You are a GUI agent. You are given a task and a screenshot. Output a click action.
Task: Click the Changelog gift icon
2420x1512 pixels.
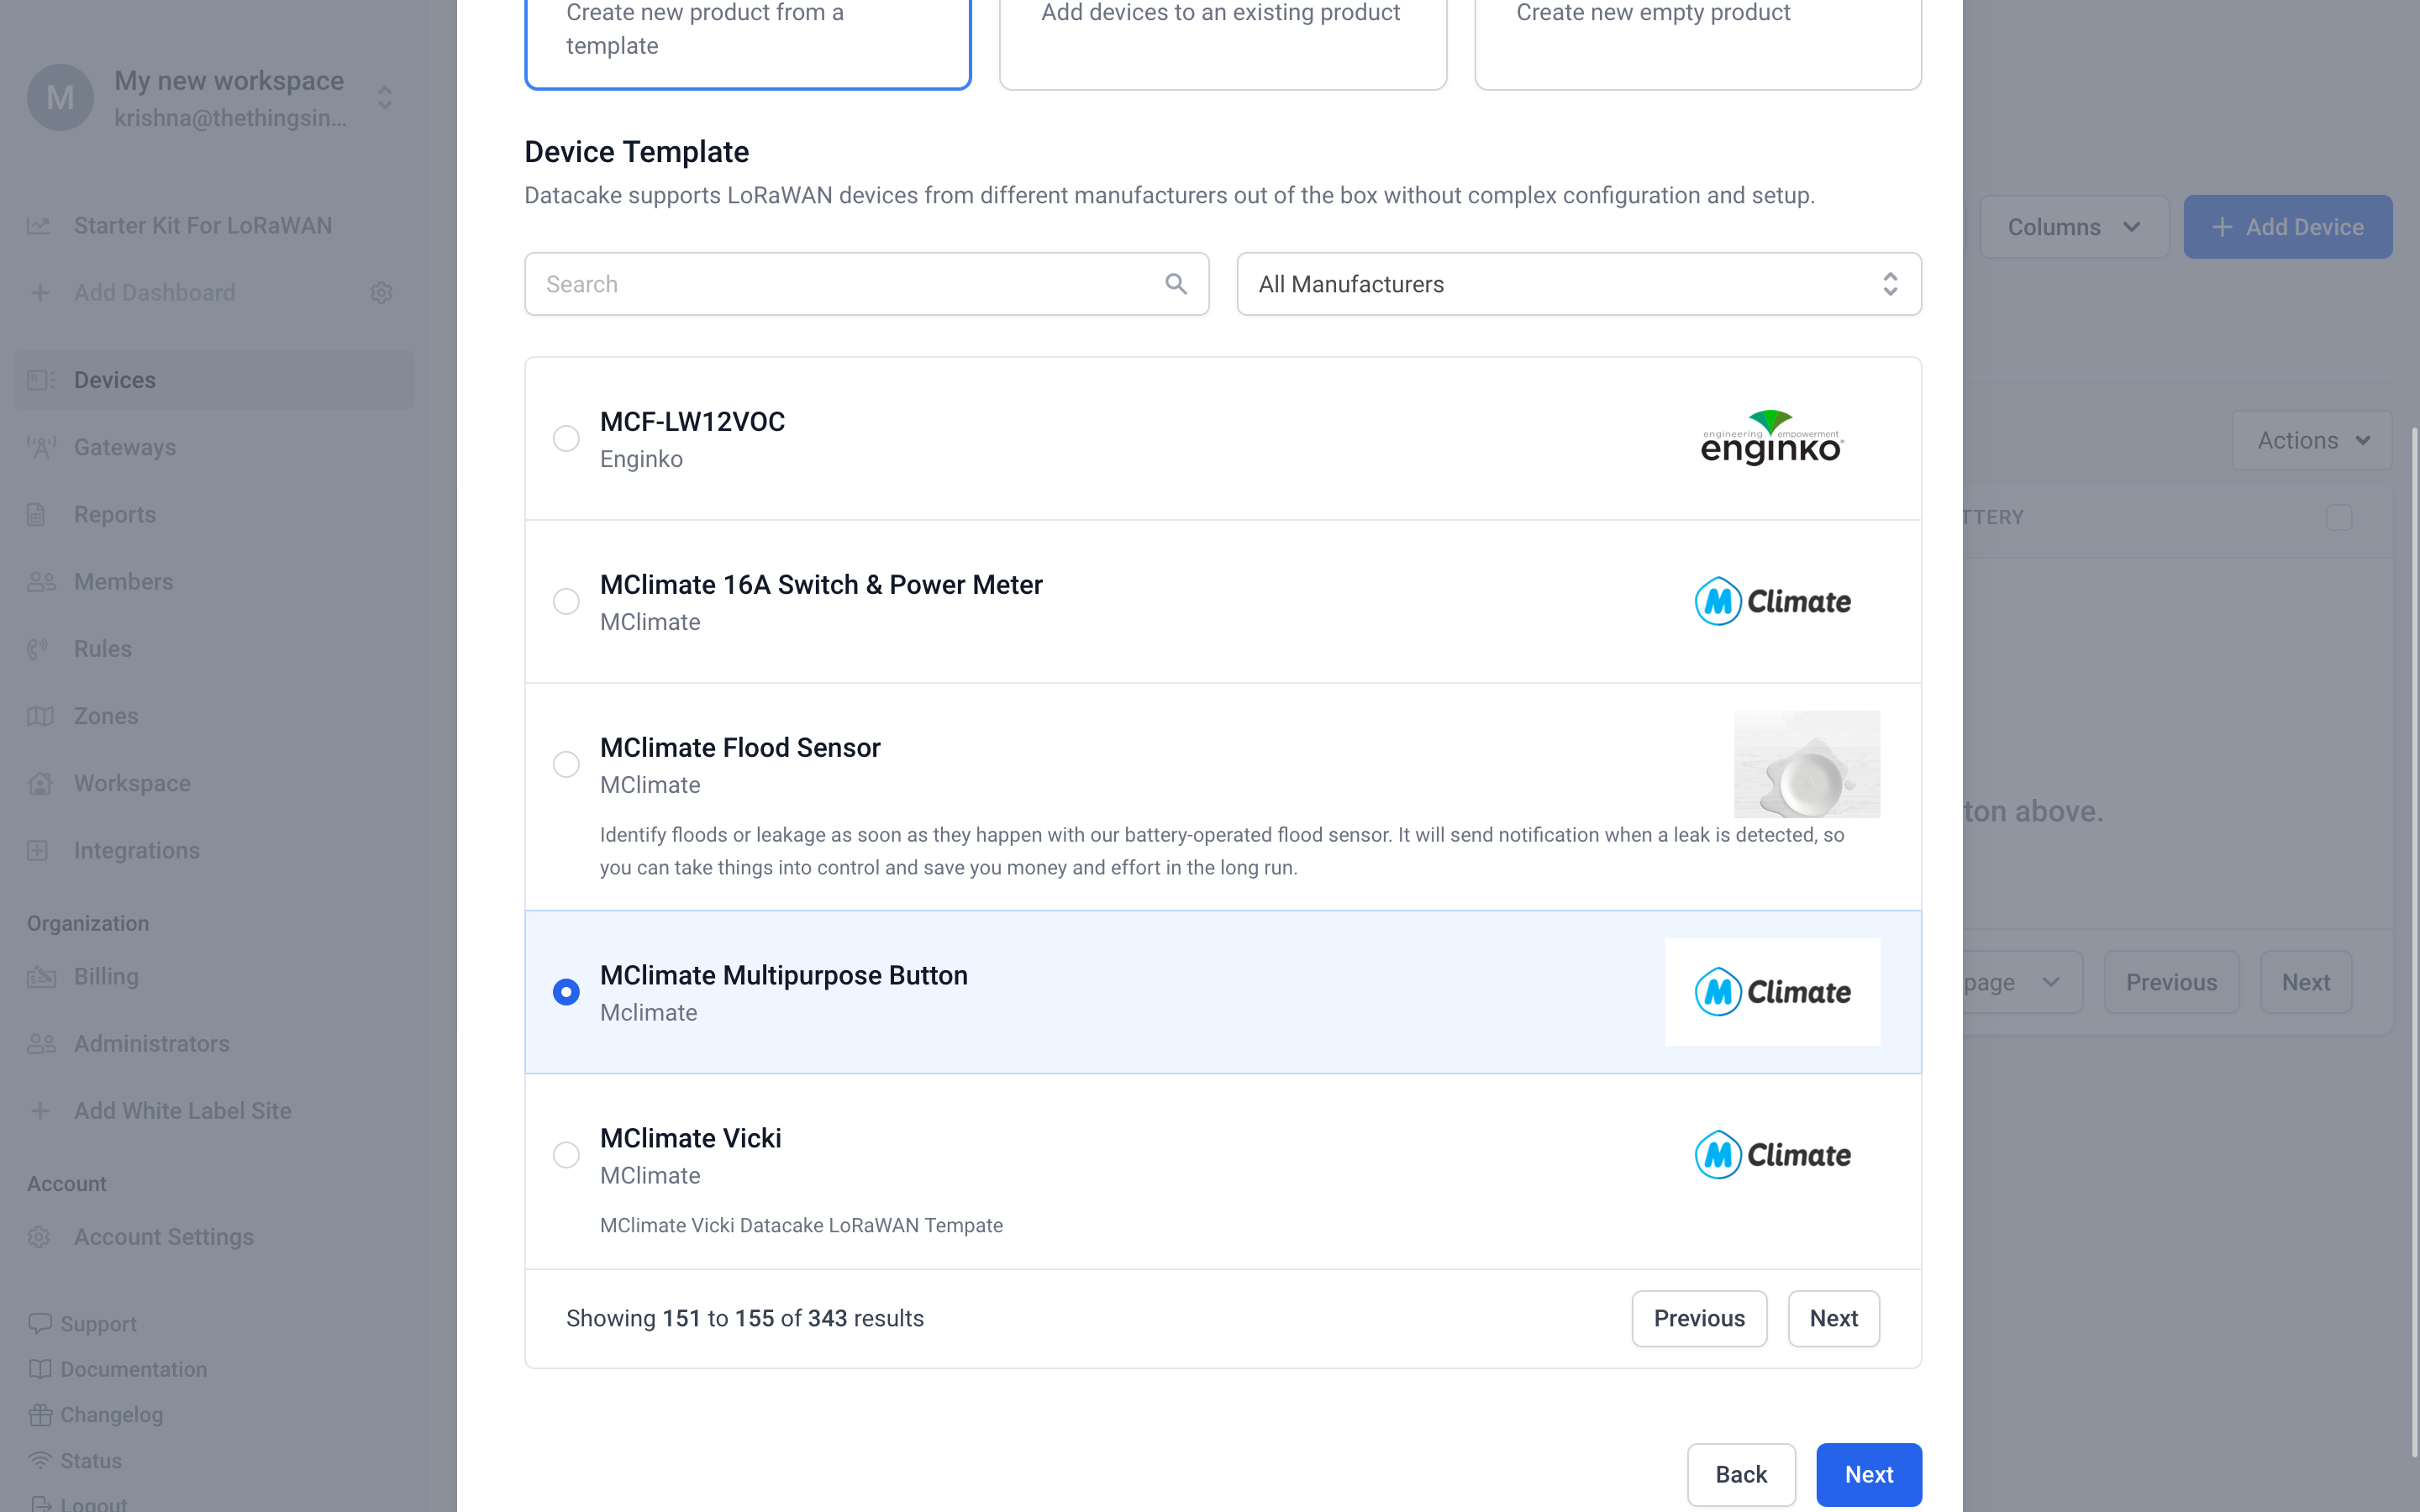click(40, 1415)
